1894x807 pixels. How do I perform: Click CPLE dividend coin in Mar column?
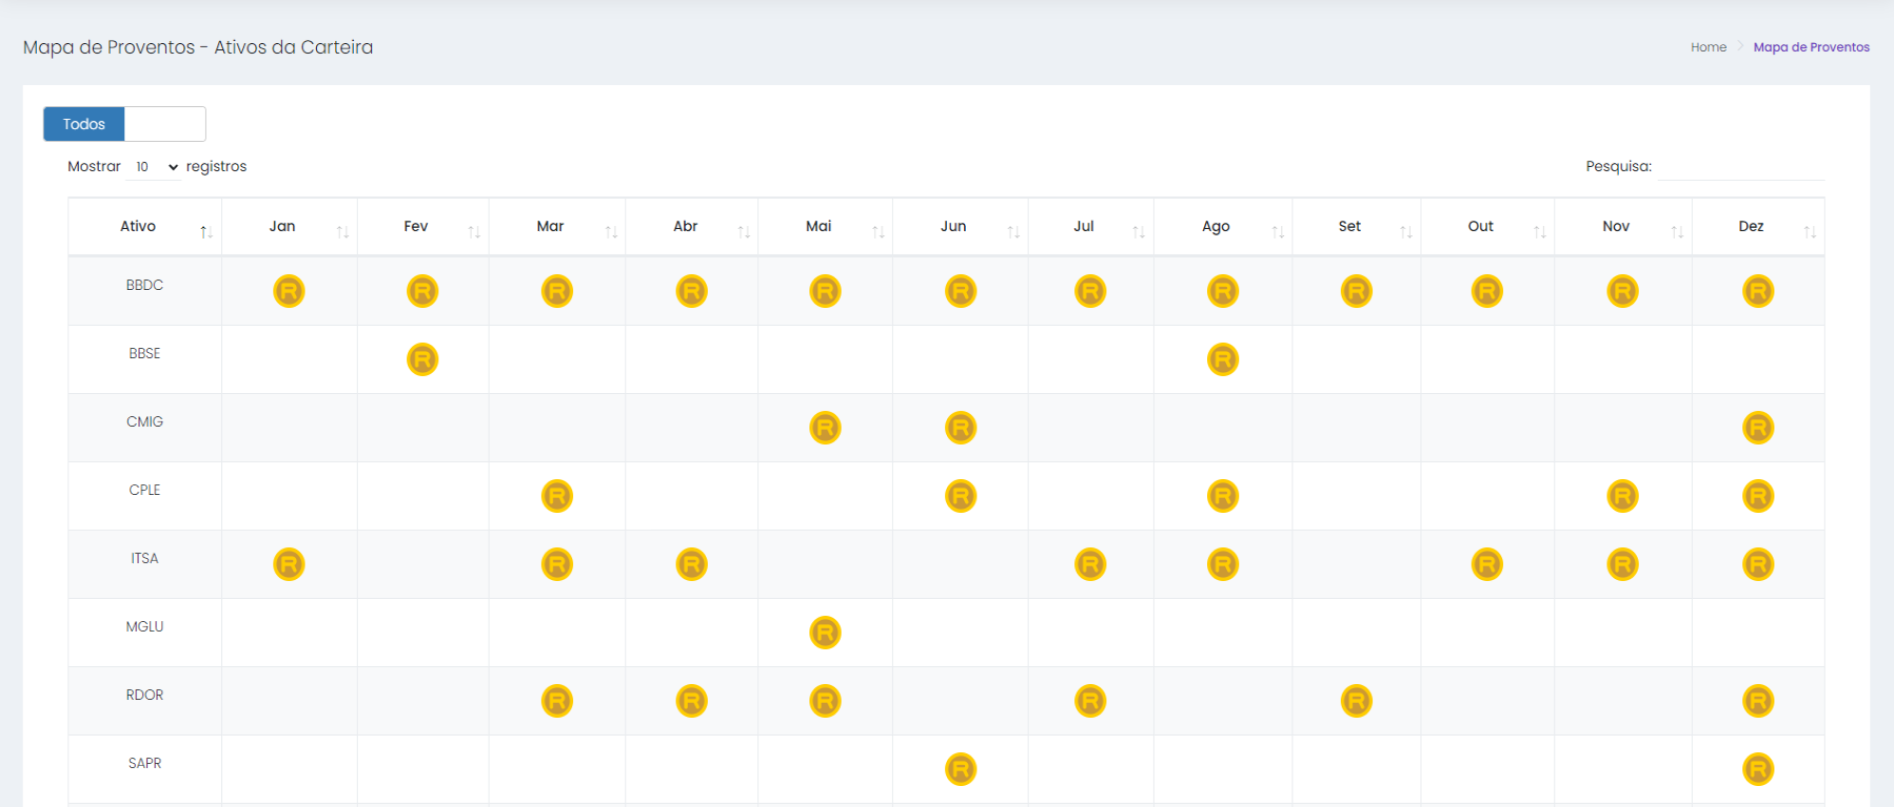coord(557,496)
